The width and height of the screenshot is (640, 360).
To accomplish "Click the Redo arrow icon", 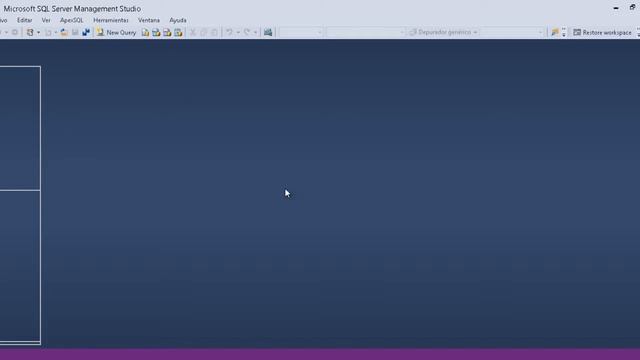I will coord(247,32).
